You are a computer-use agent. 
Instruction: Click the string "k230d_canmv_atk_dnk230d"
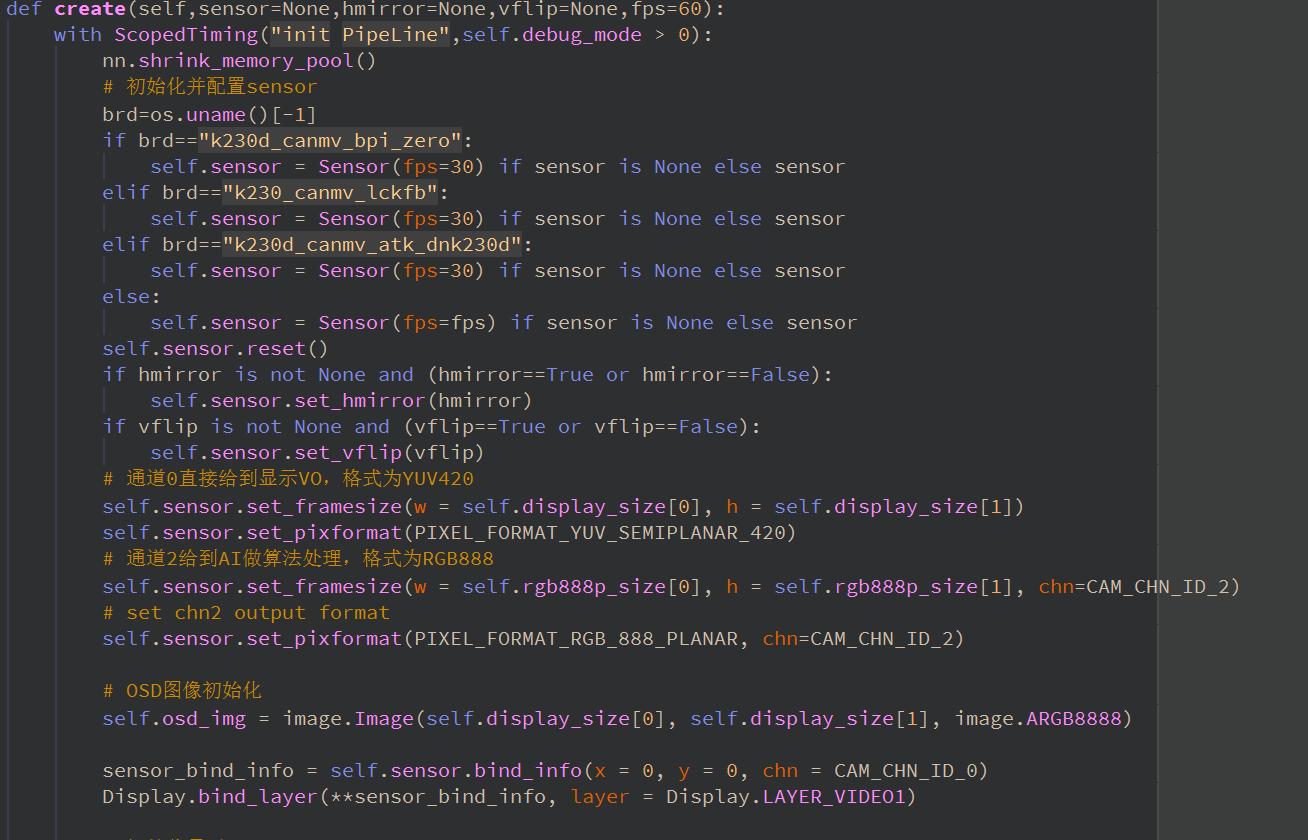371,244
